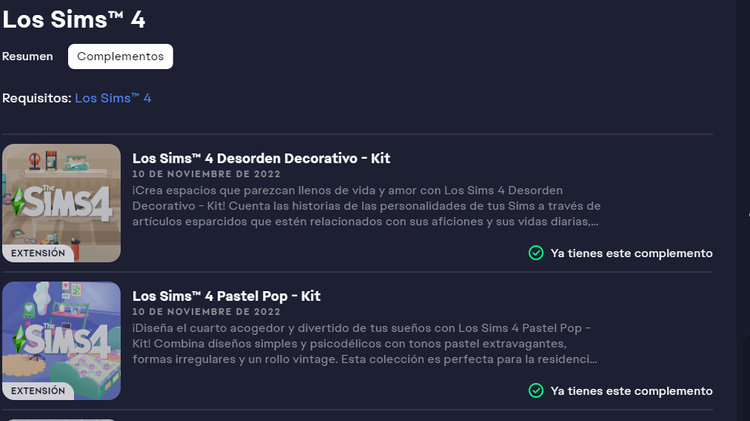
Task: Open the Los Sims™ 4 requisitos link
Action: (113, 98)
